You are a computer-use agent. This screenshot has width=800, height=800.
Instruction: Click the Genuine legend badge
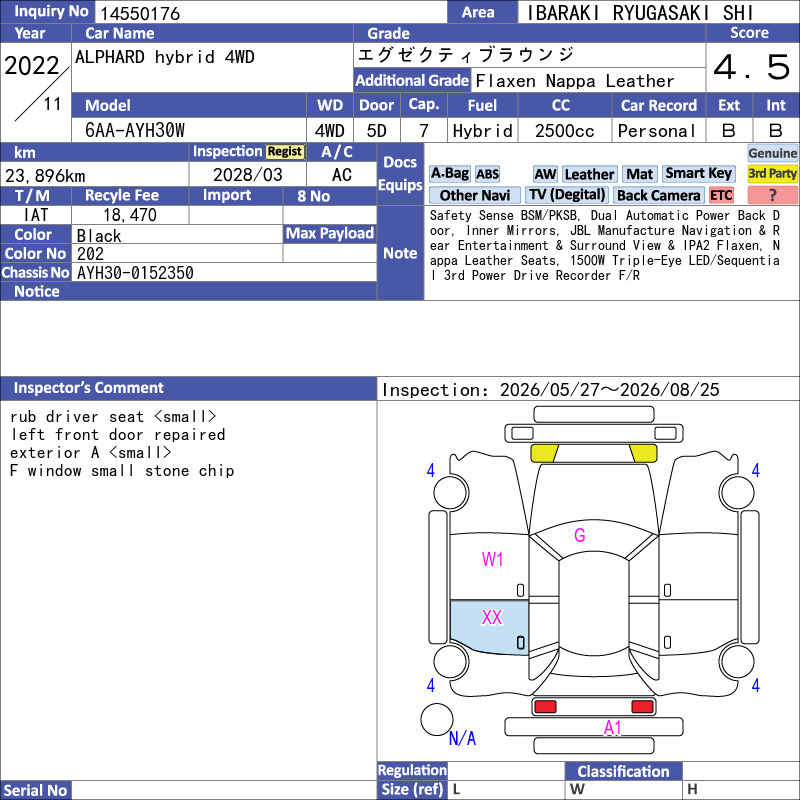772,153
